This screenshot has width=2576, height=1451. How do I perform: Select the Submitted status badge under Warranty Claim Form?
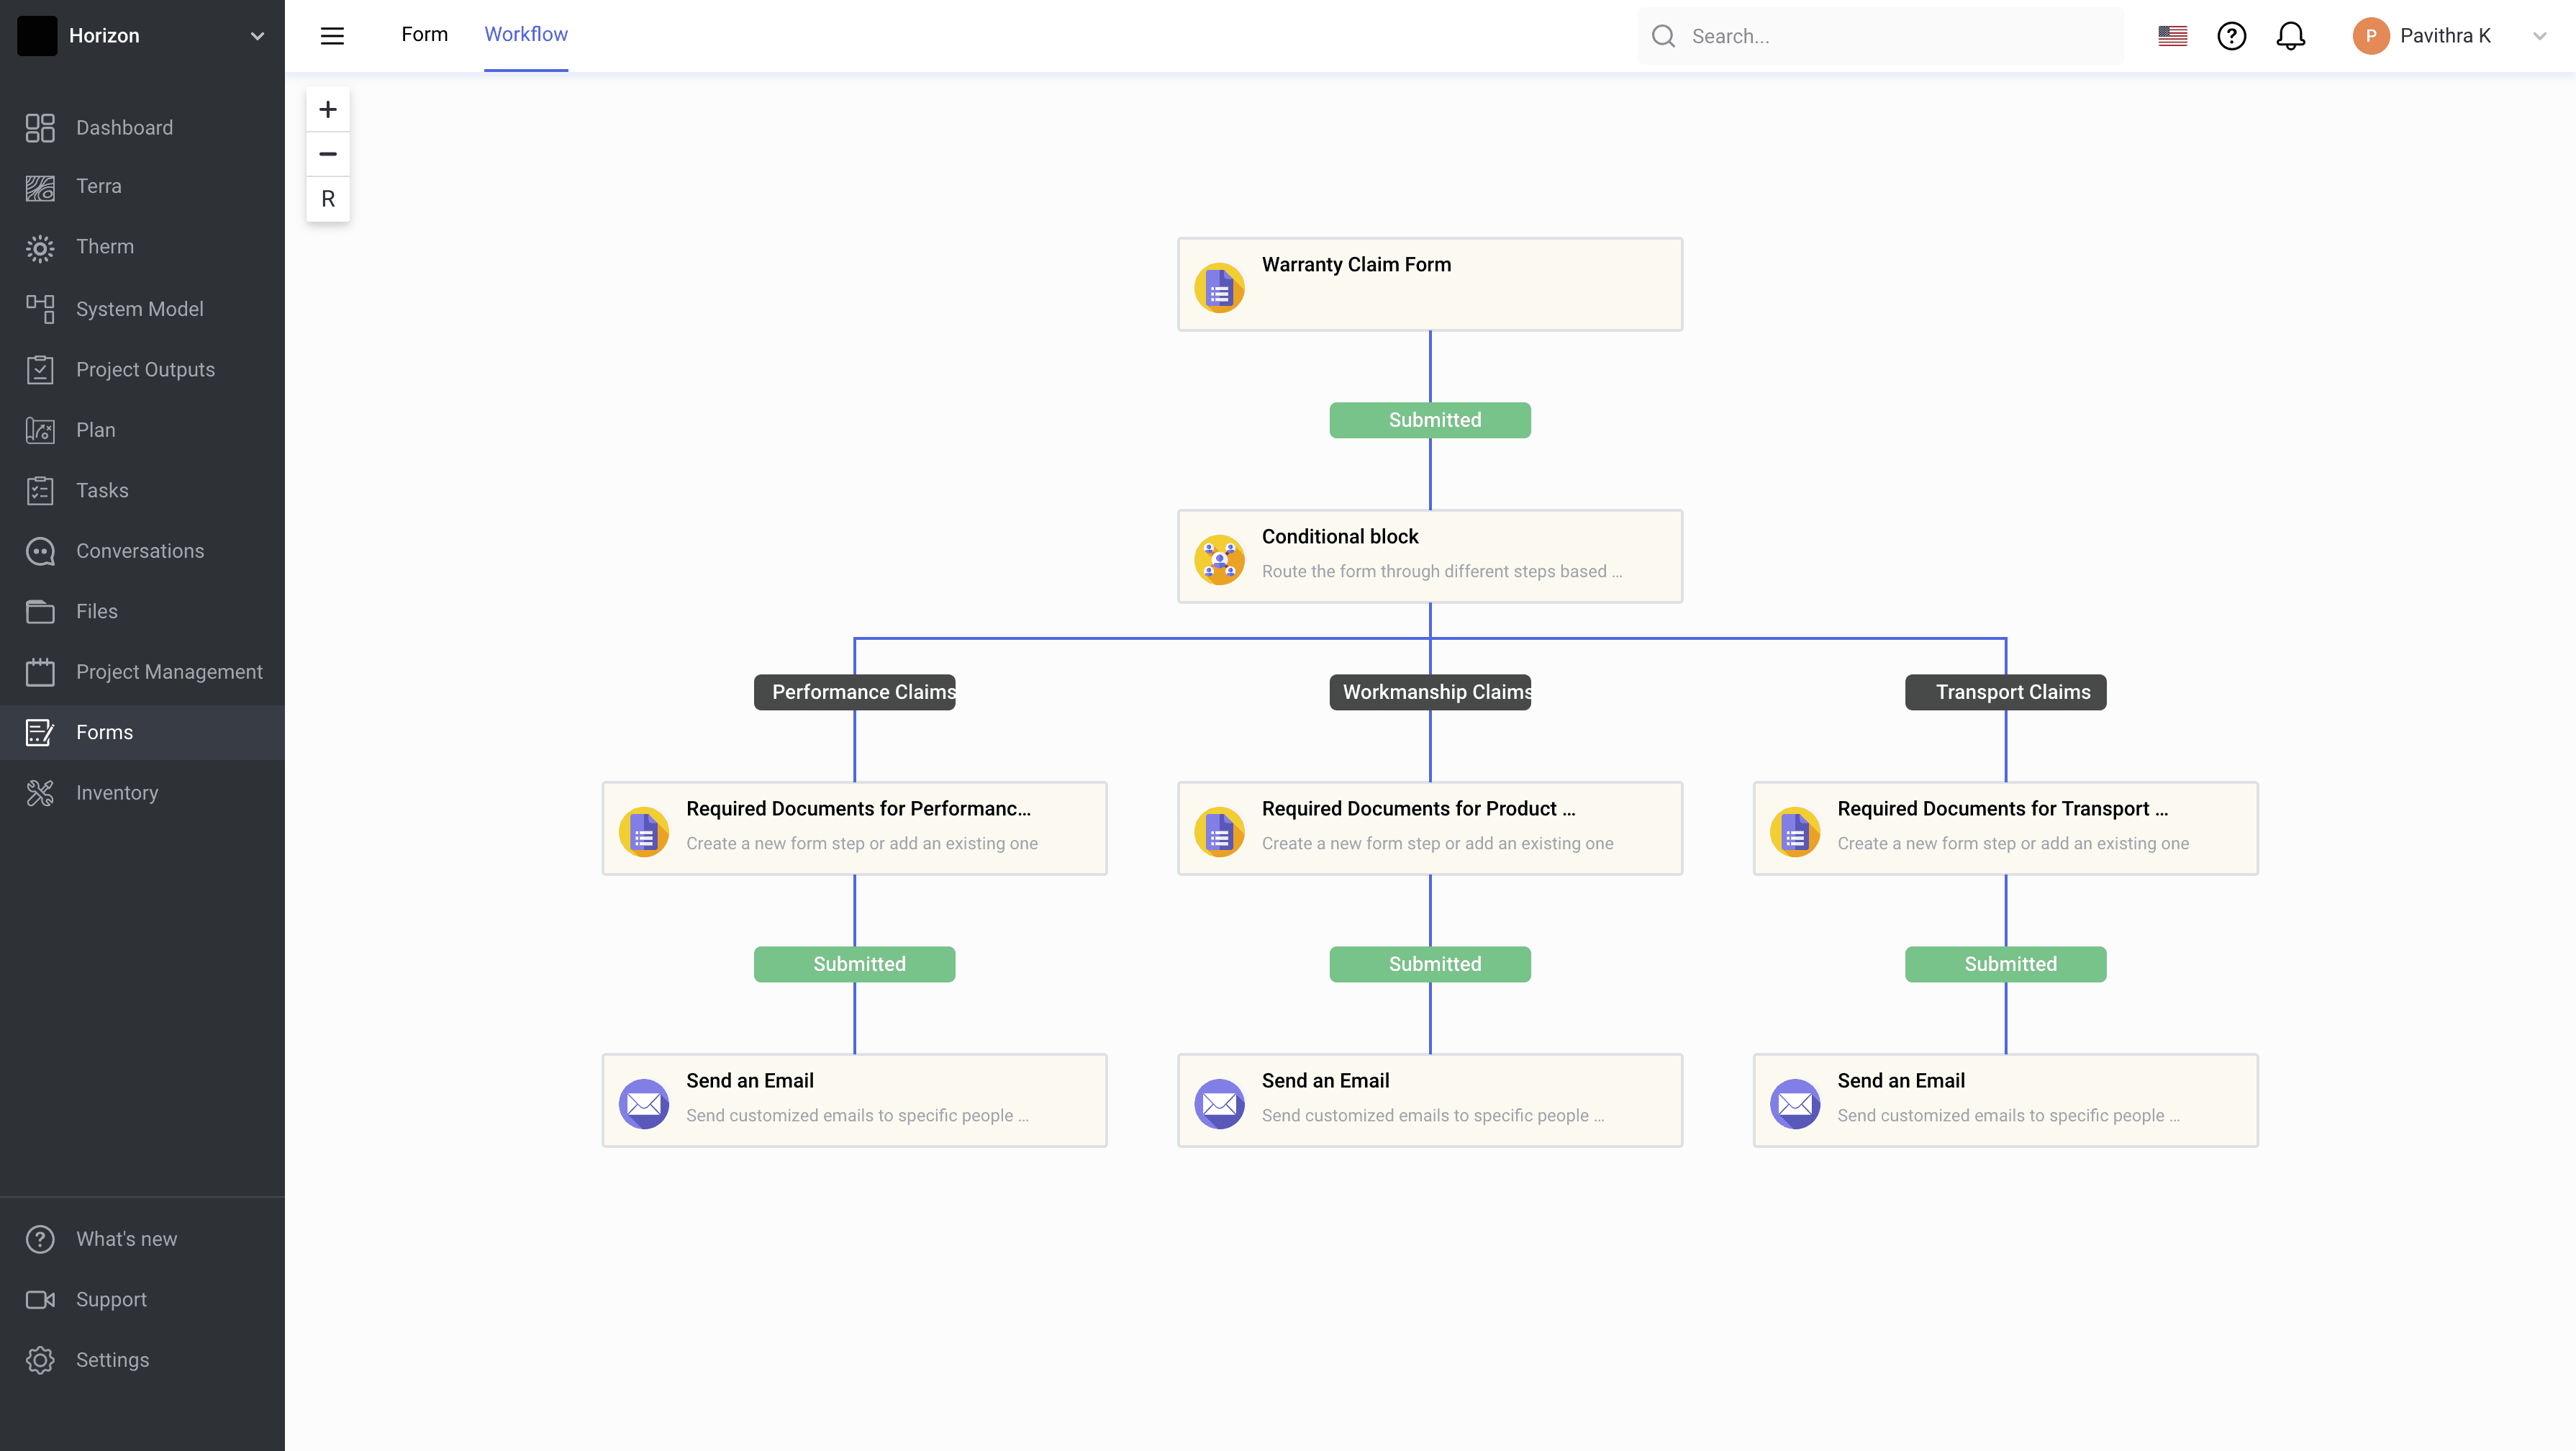point(1429,419)
